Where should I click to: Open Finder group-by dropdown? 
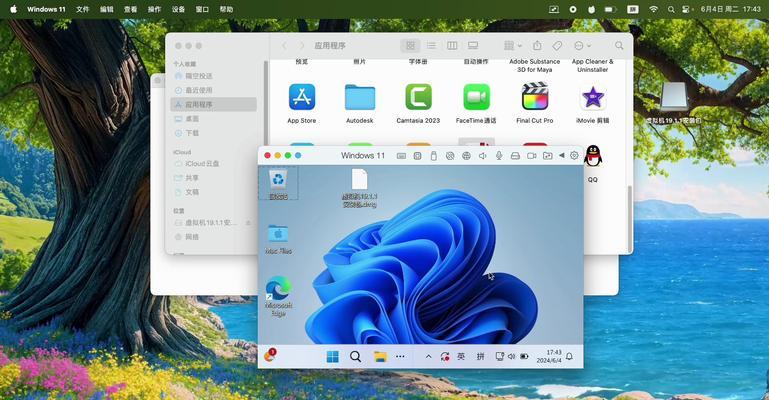click(513, 46)
